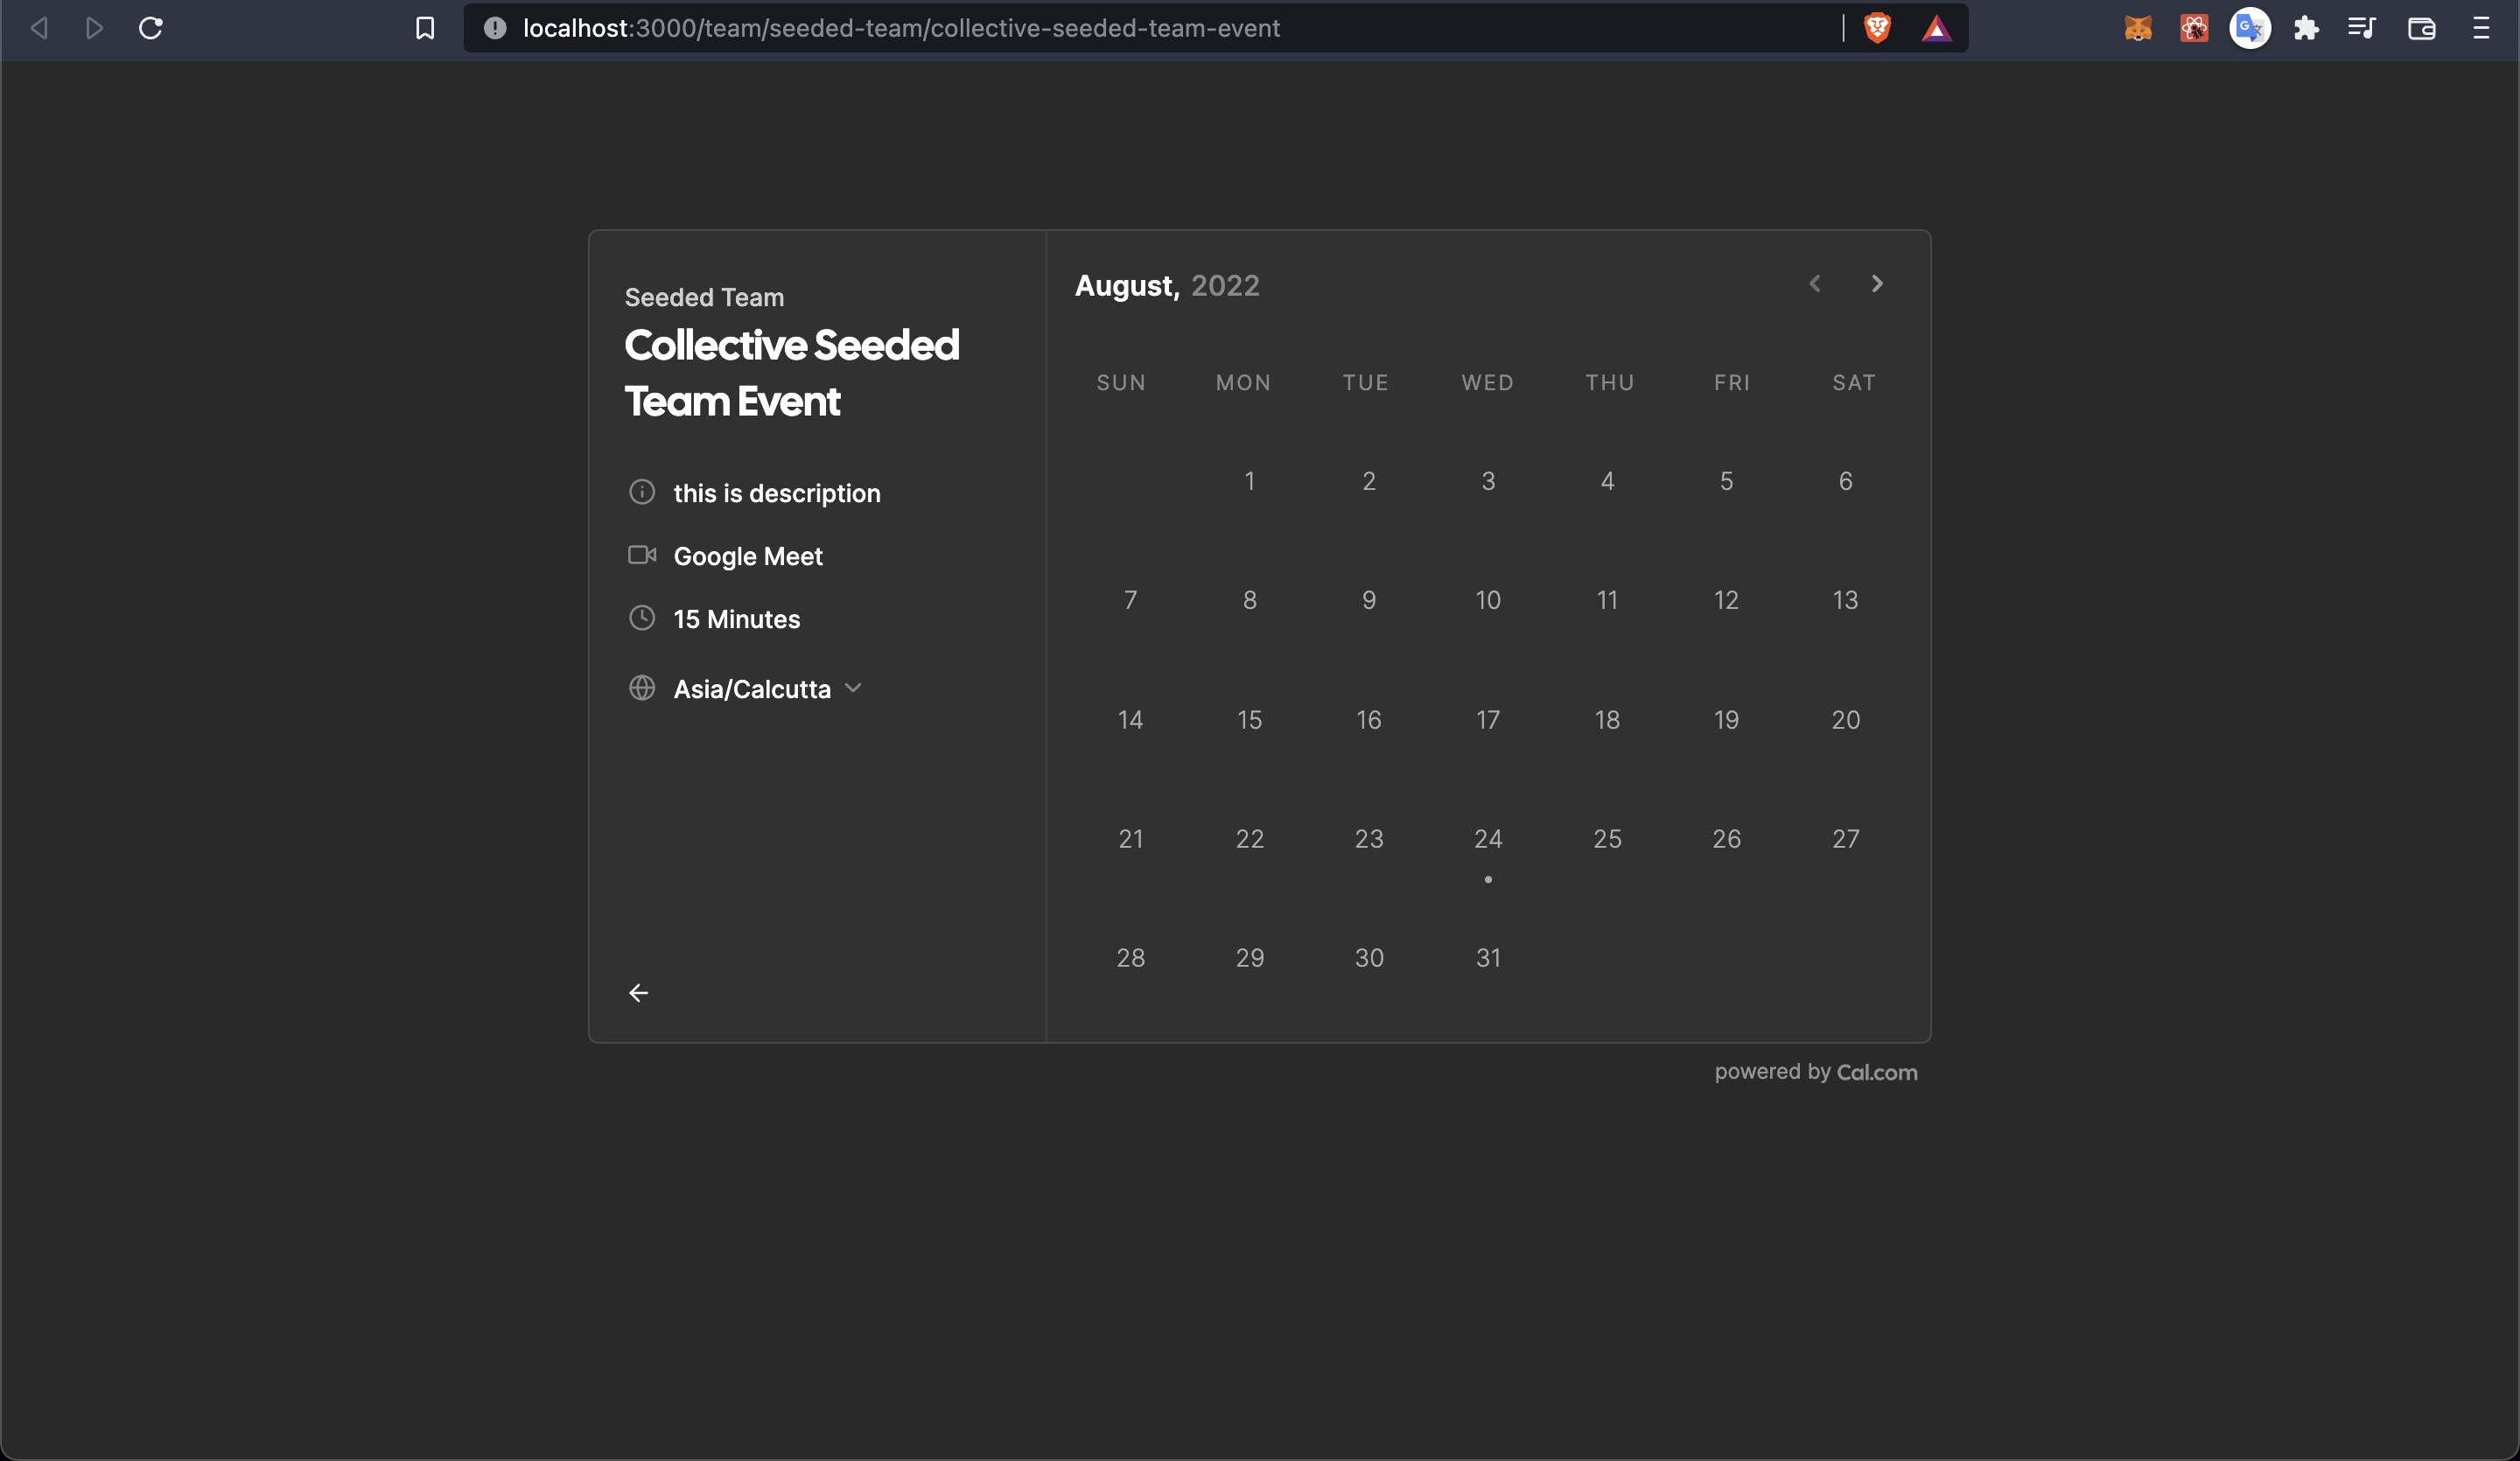Open the Google Translate extension icon
The height and width of the screenshot is (1461, 2520).
click(x=2250, y=28)
